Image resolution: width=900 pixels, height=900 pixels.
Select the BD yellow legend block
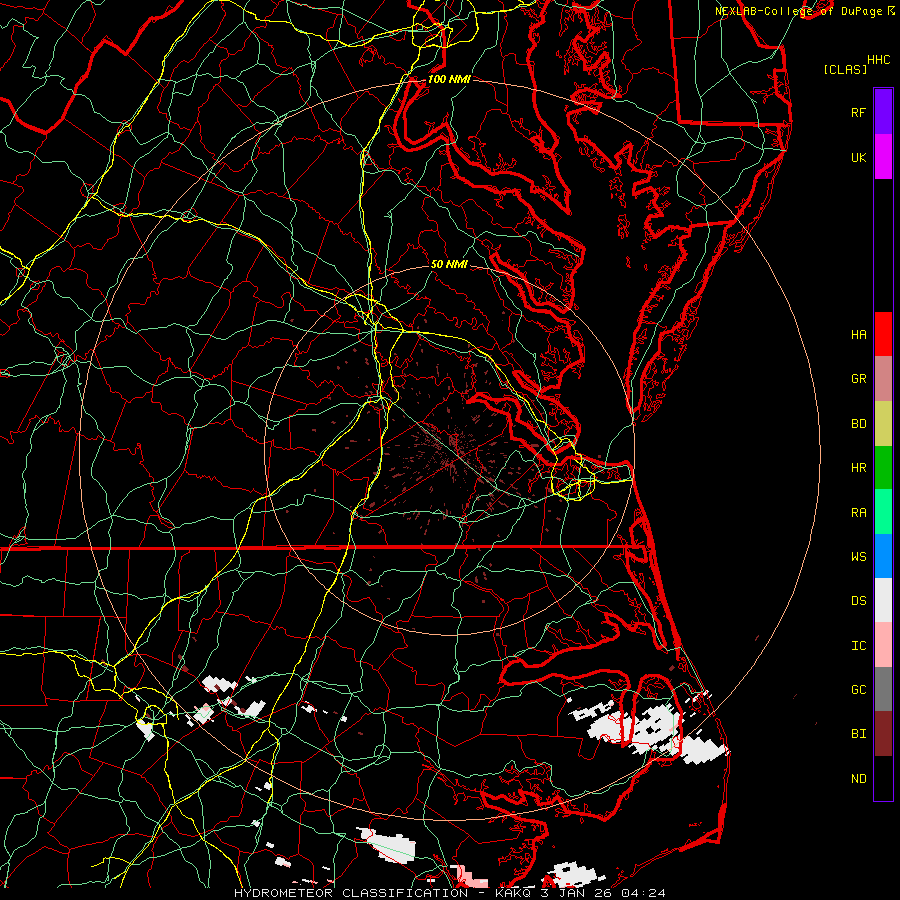[883, 424]
